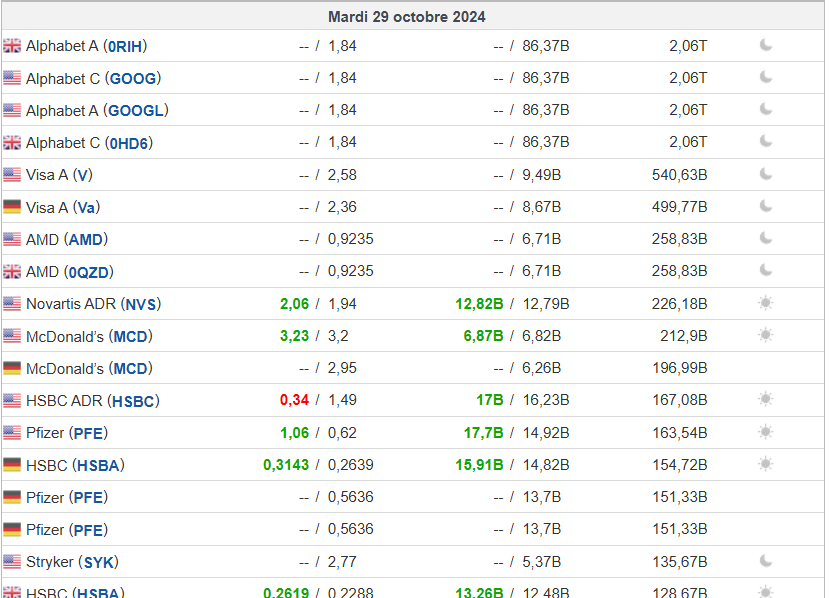
Task: Click the US flag beside Alphabet A (GOOGL)
Action: point(12,111)
